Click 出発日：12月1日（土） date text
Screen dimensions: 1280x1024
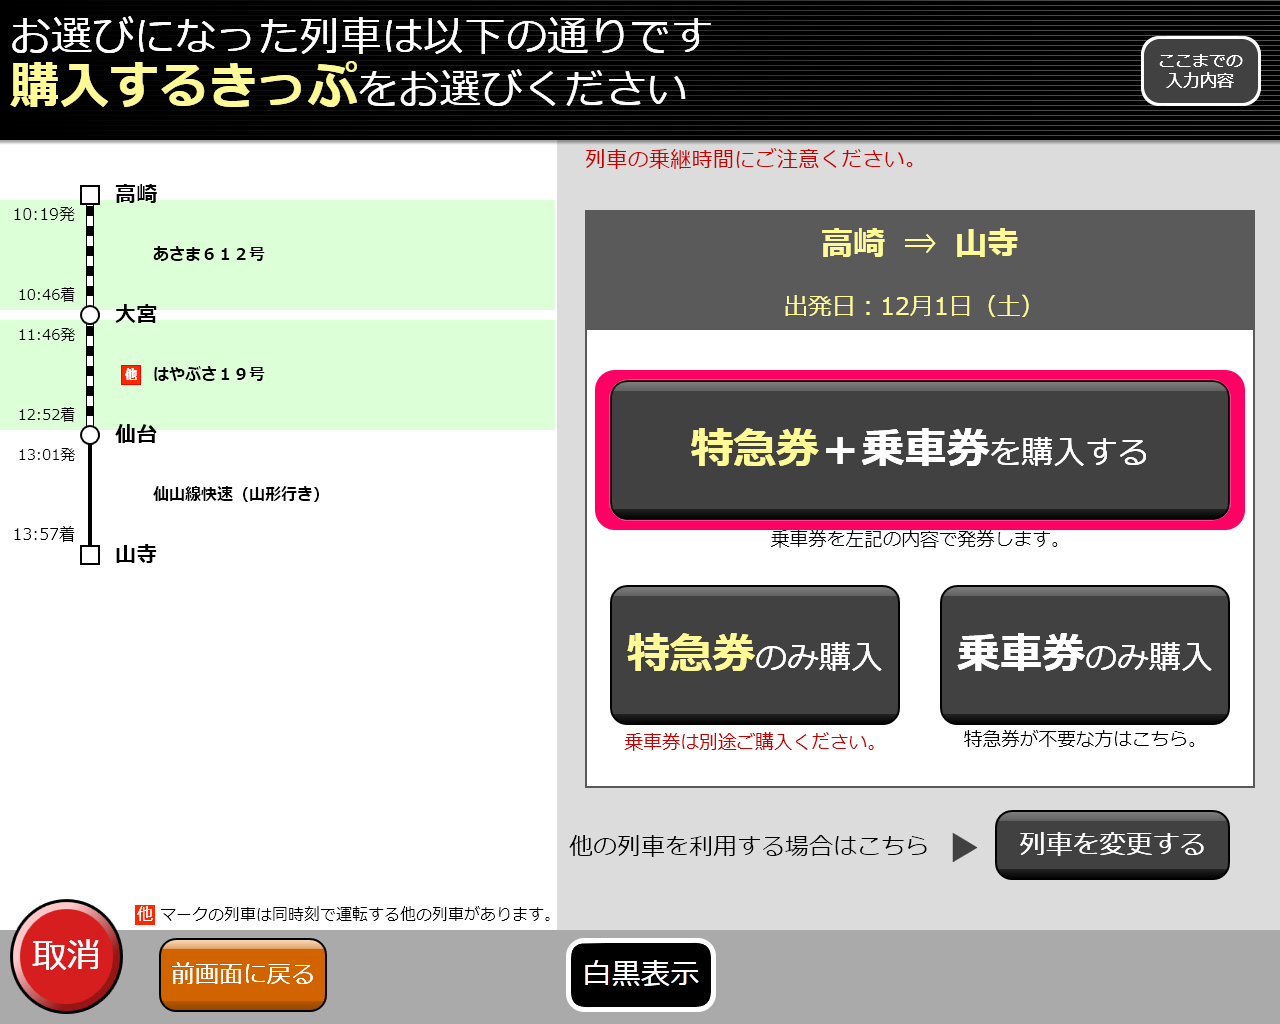908,306
